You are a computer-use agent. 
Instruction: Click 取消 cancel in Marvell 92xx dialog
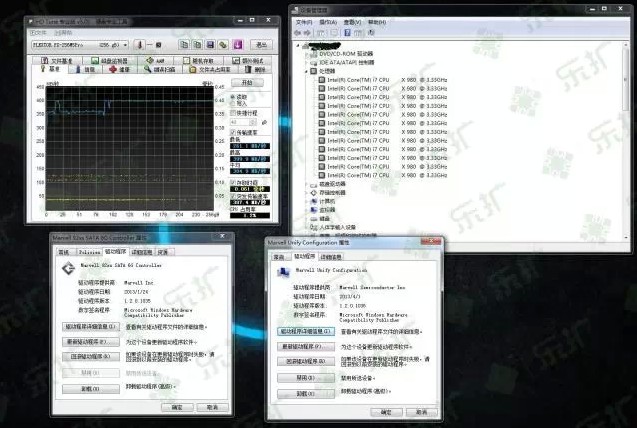coord(212,407)
